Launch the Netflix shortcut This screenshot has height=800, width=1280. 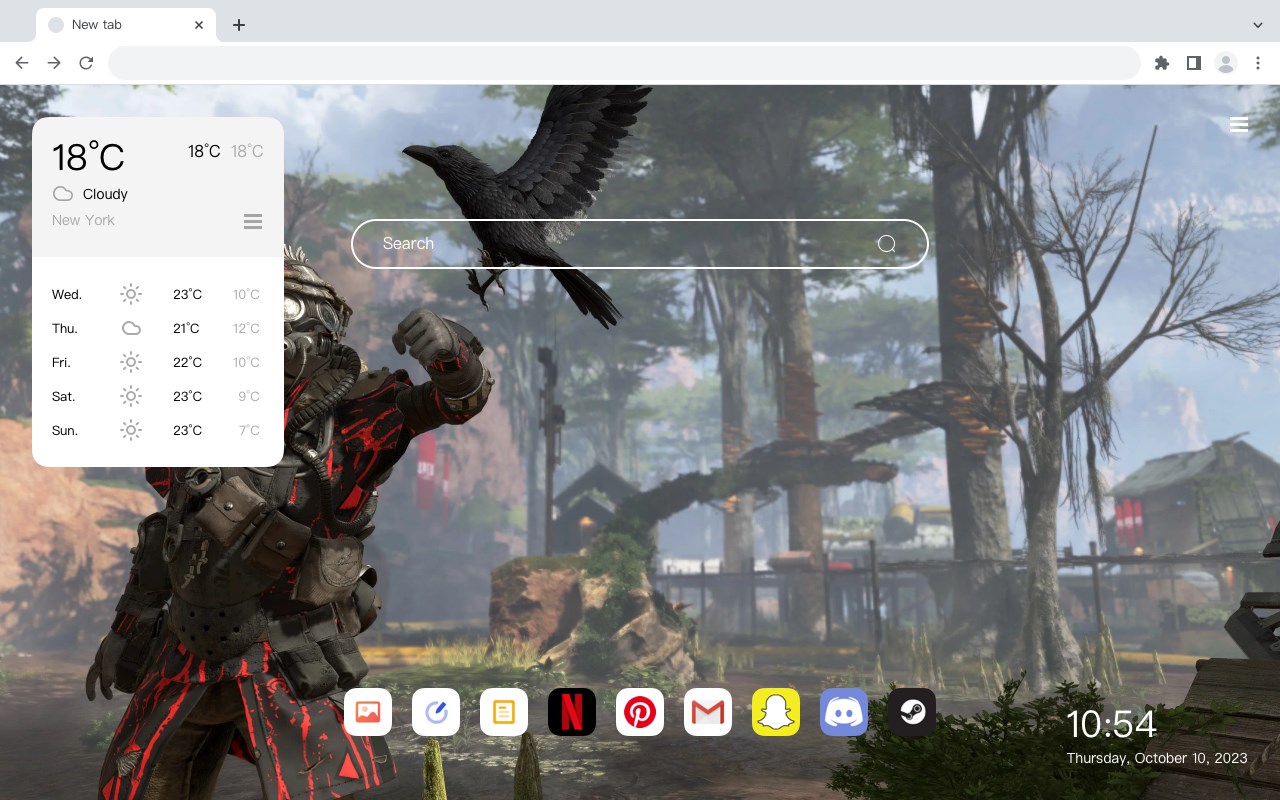(572, 712)
